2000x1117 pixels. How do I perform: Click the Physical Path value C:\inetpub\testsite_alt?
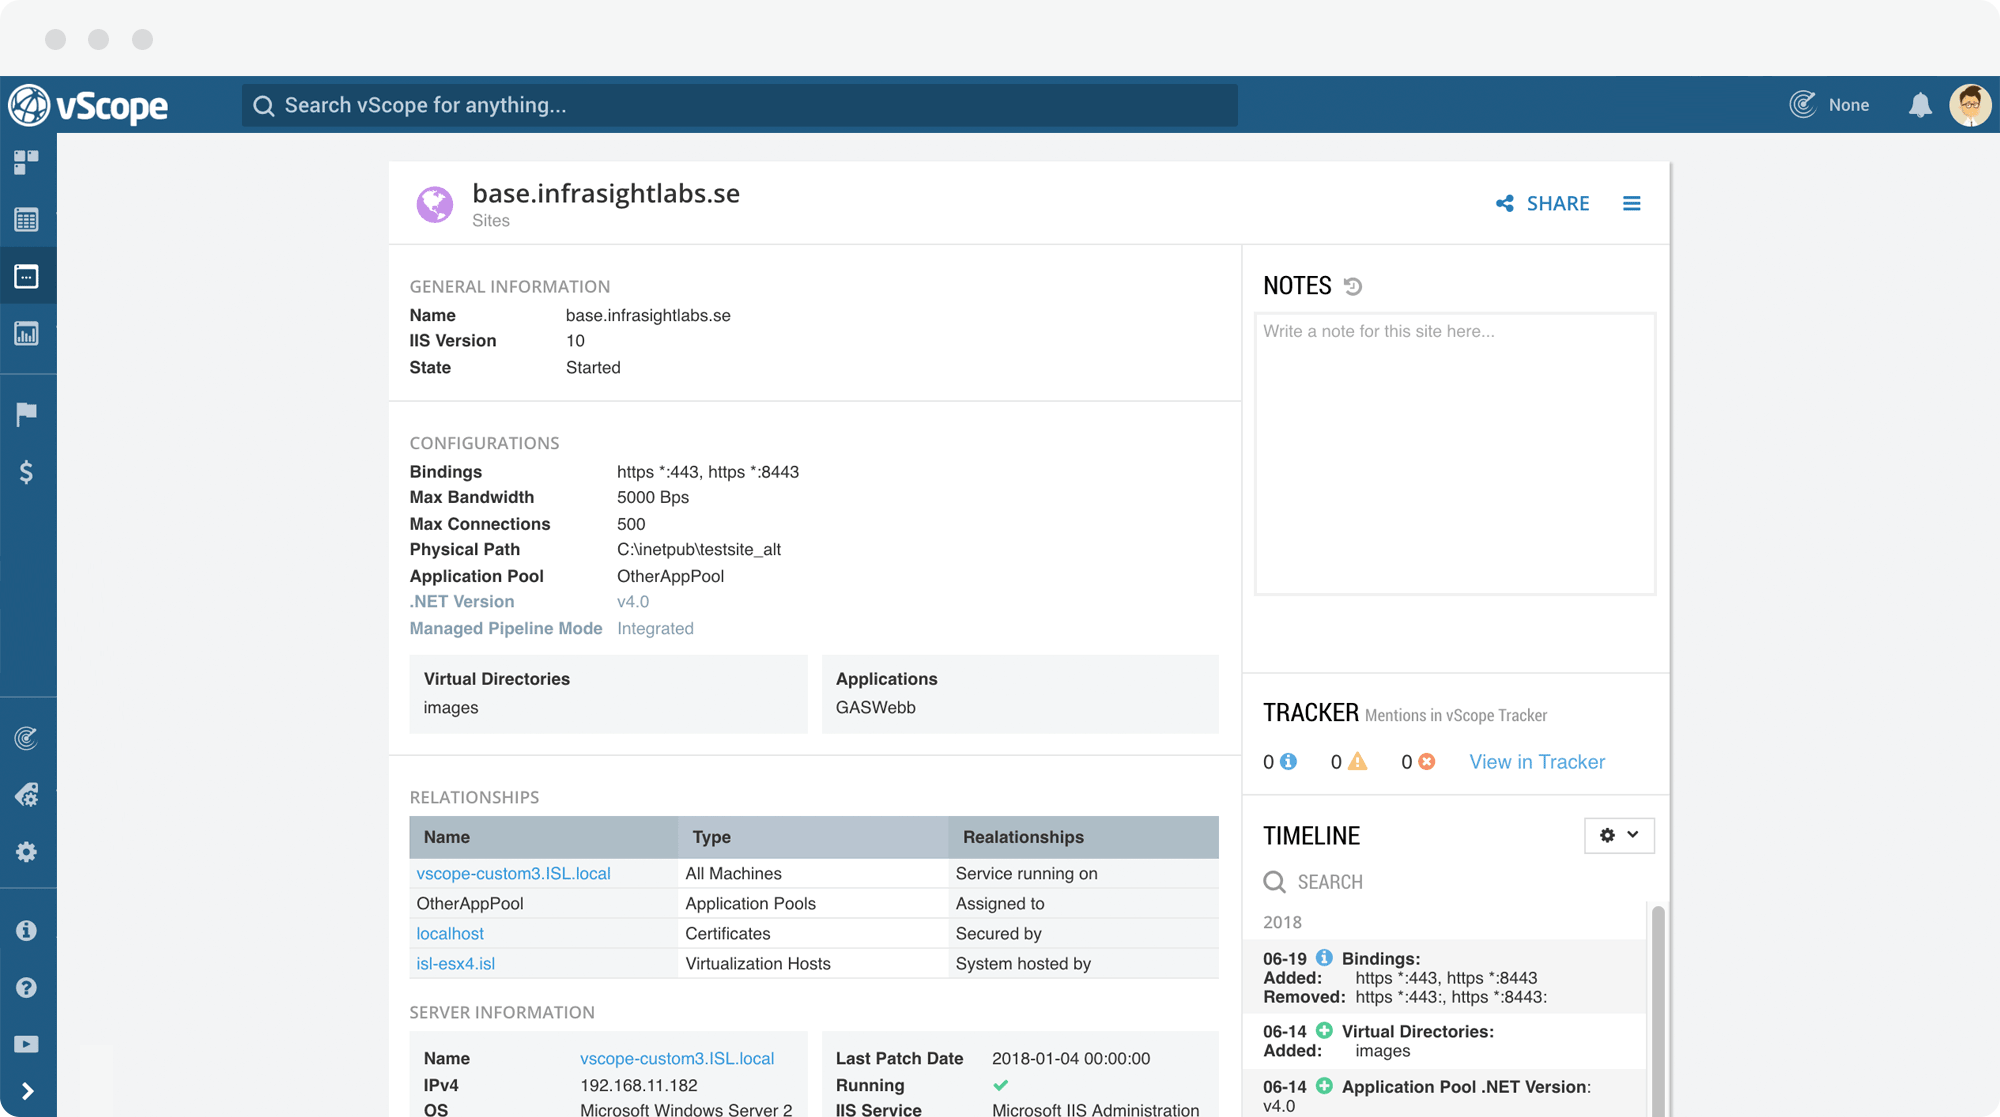(699, 549)
